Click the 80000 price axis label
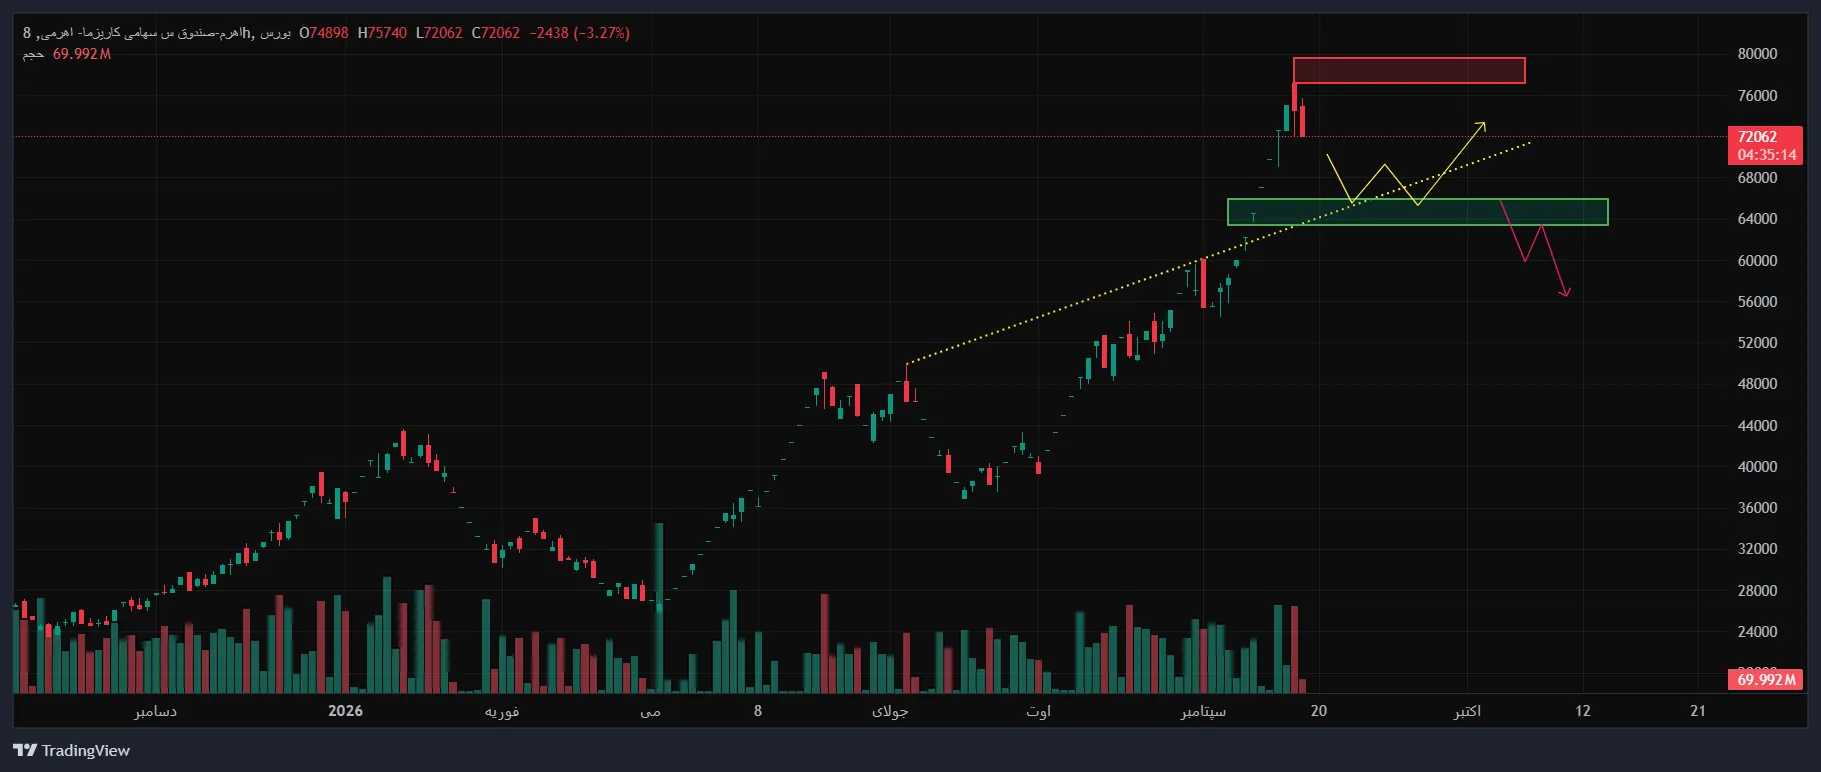 tap(1757, 54)
